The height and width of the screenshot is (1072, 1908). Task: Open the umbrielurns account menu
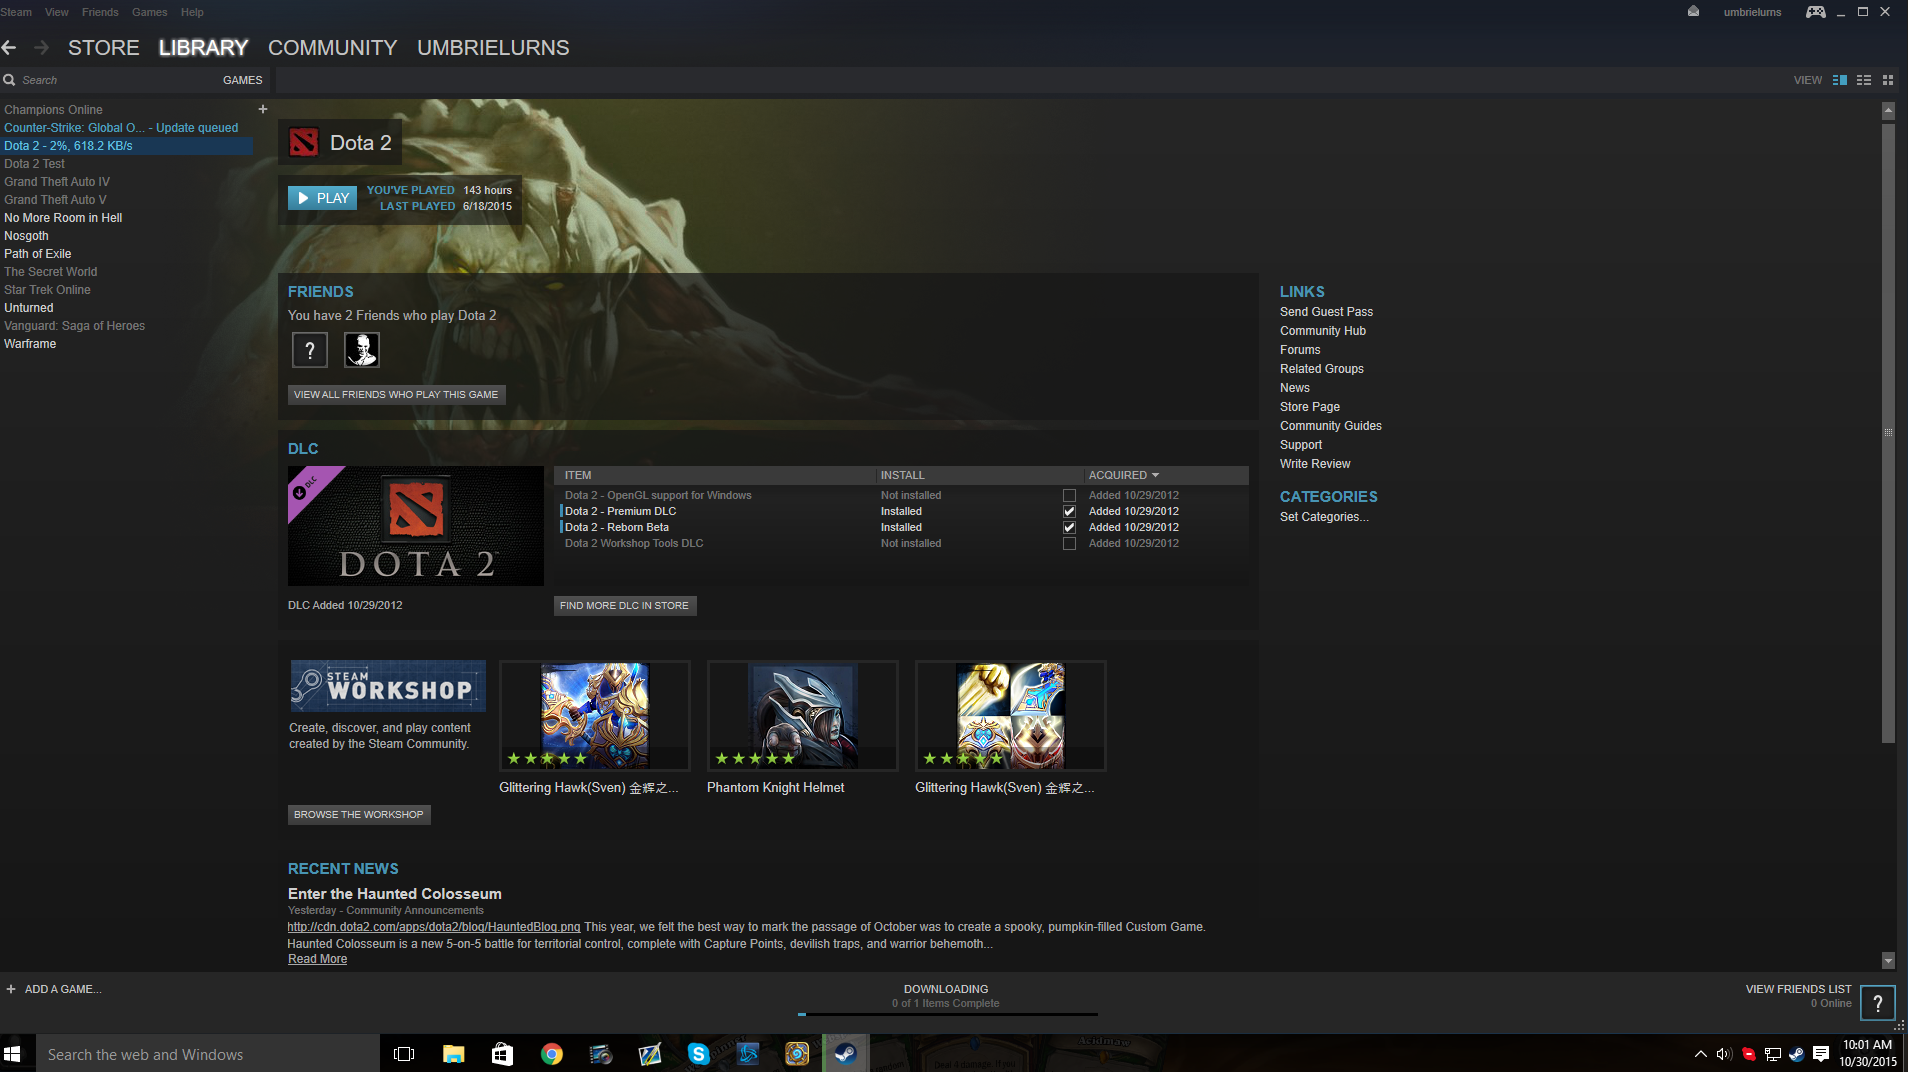(x=1752, y=12)
